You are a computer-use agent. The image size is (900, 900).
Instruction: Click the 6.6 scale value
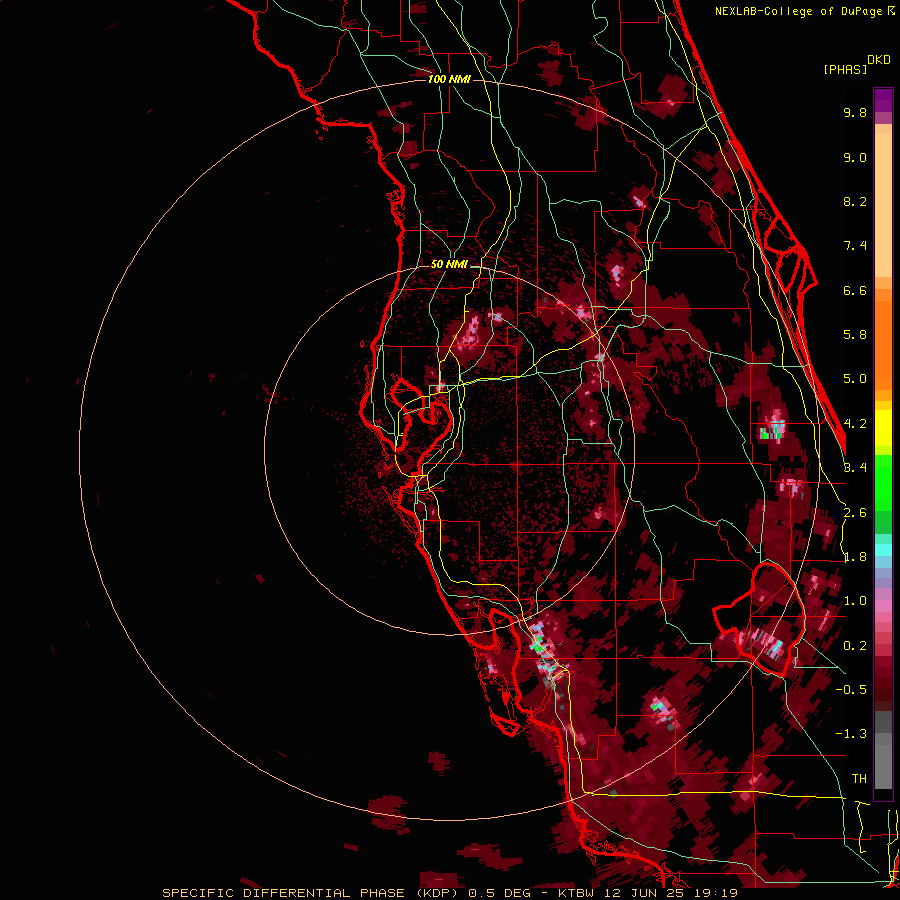855,290
